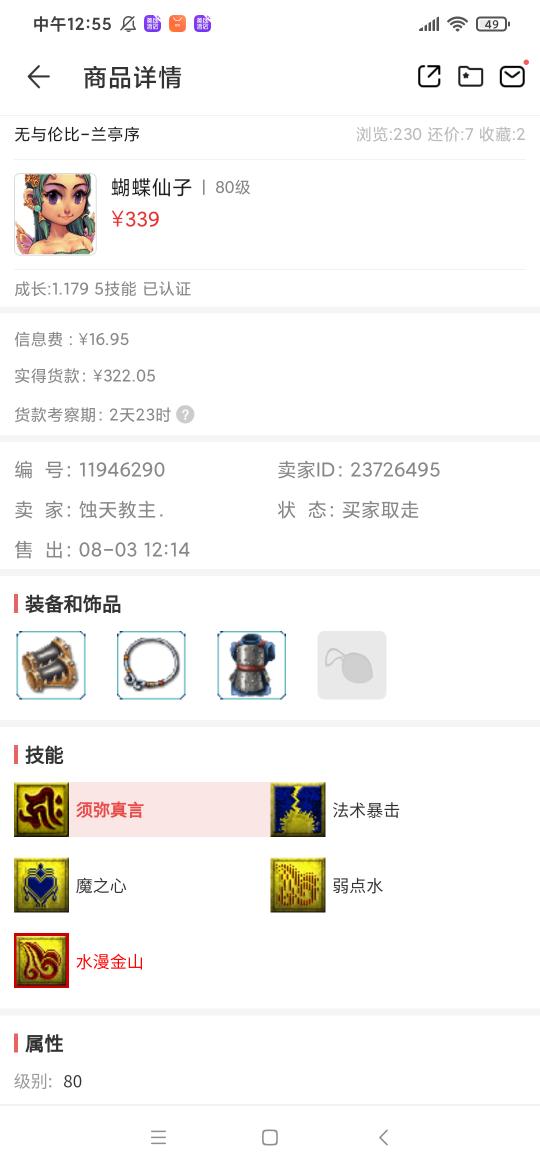The width and height of the screenshot is (540, 1170).
Task: Tap the 水漫金山 skill icon
Action: 42,960
